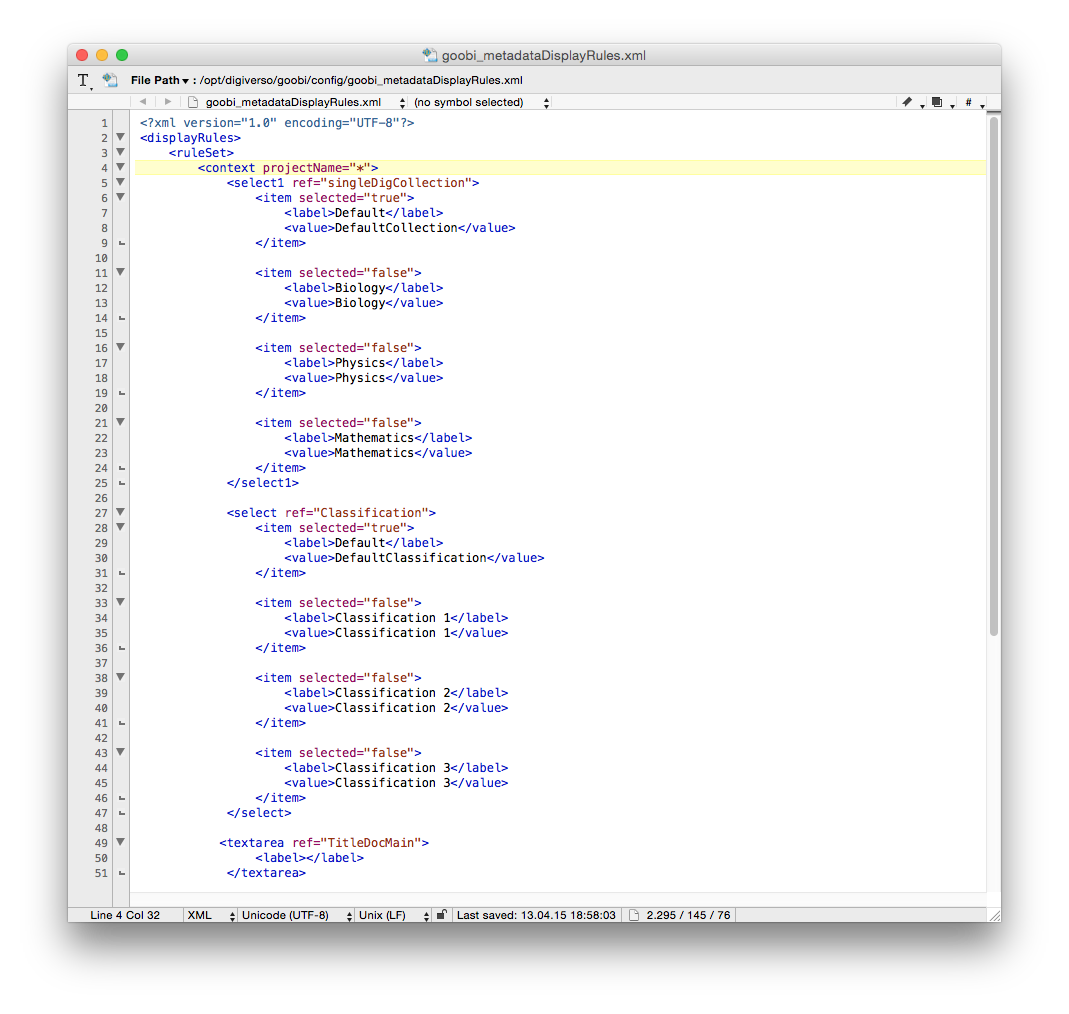Image resolution: width=1069 pixels, height=1014 pixels.
Task: Open the includes/counterparts popup icon
Action: pos(941,102)
